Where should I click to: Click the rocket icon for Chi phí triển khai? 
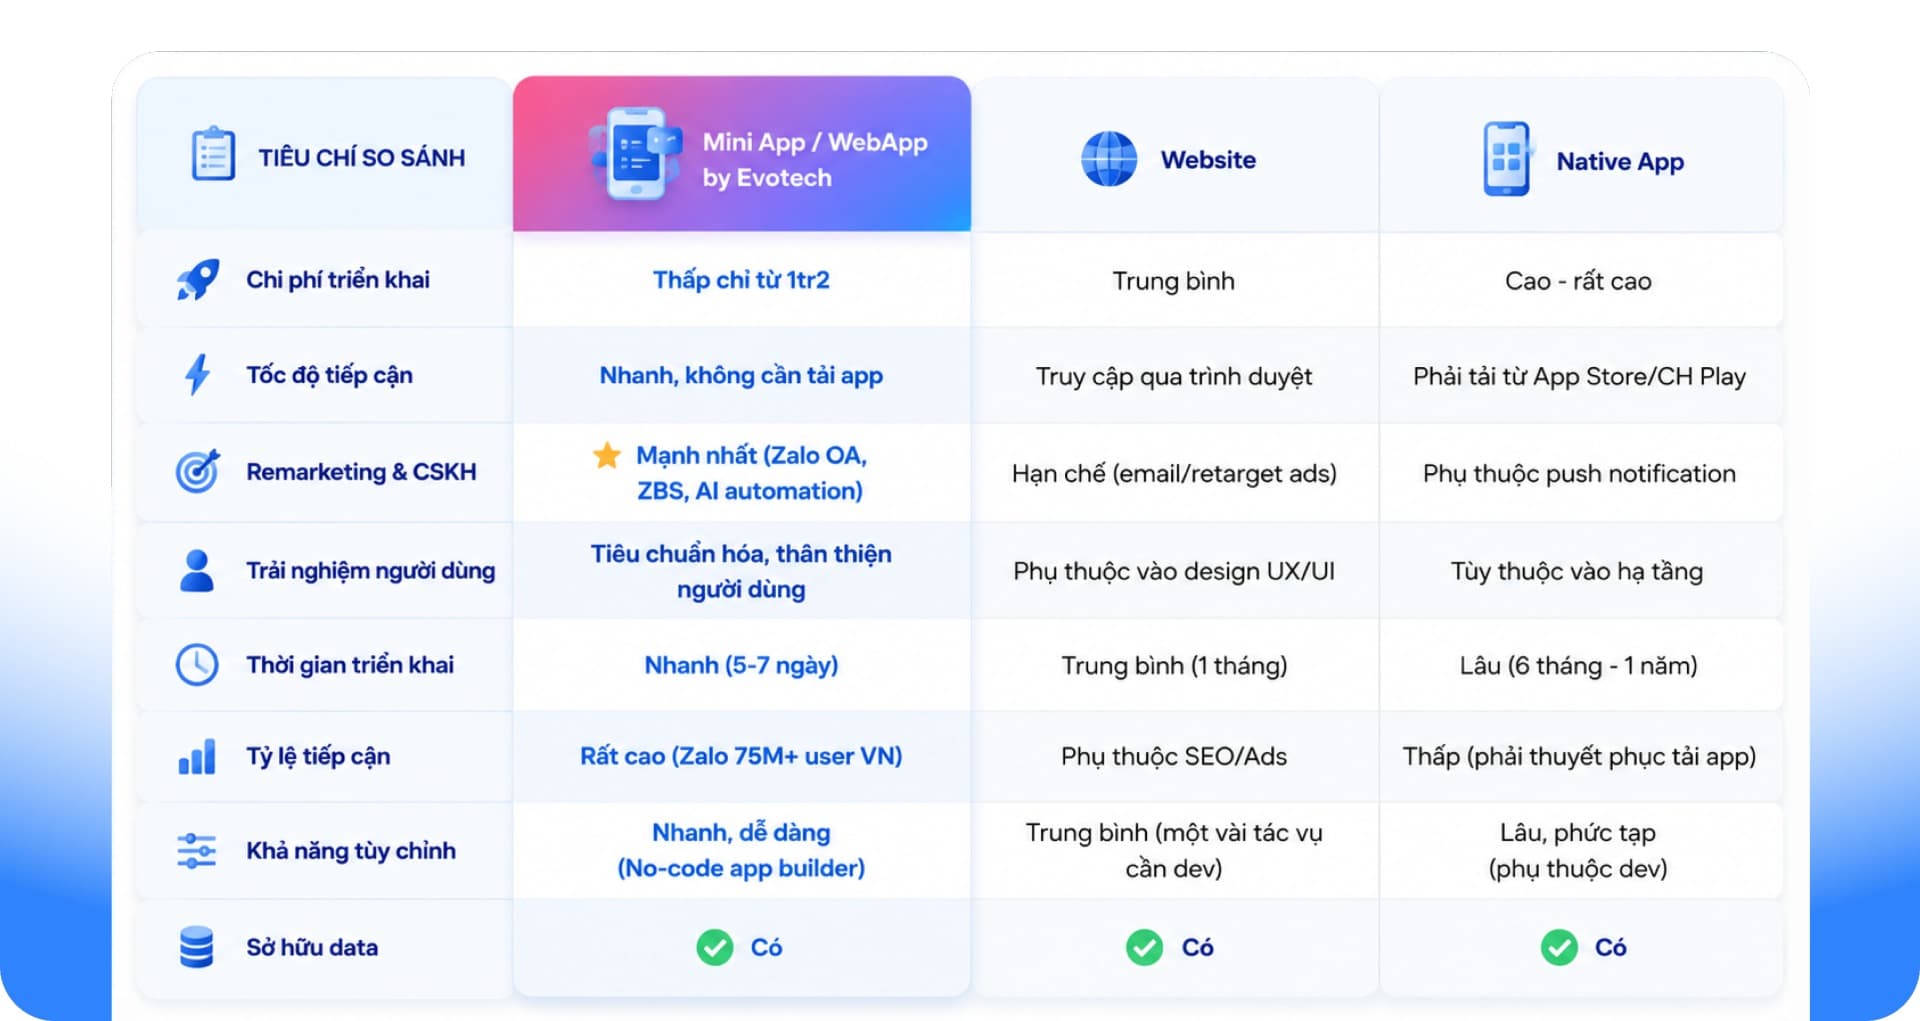tap(198, 280)
